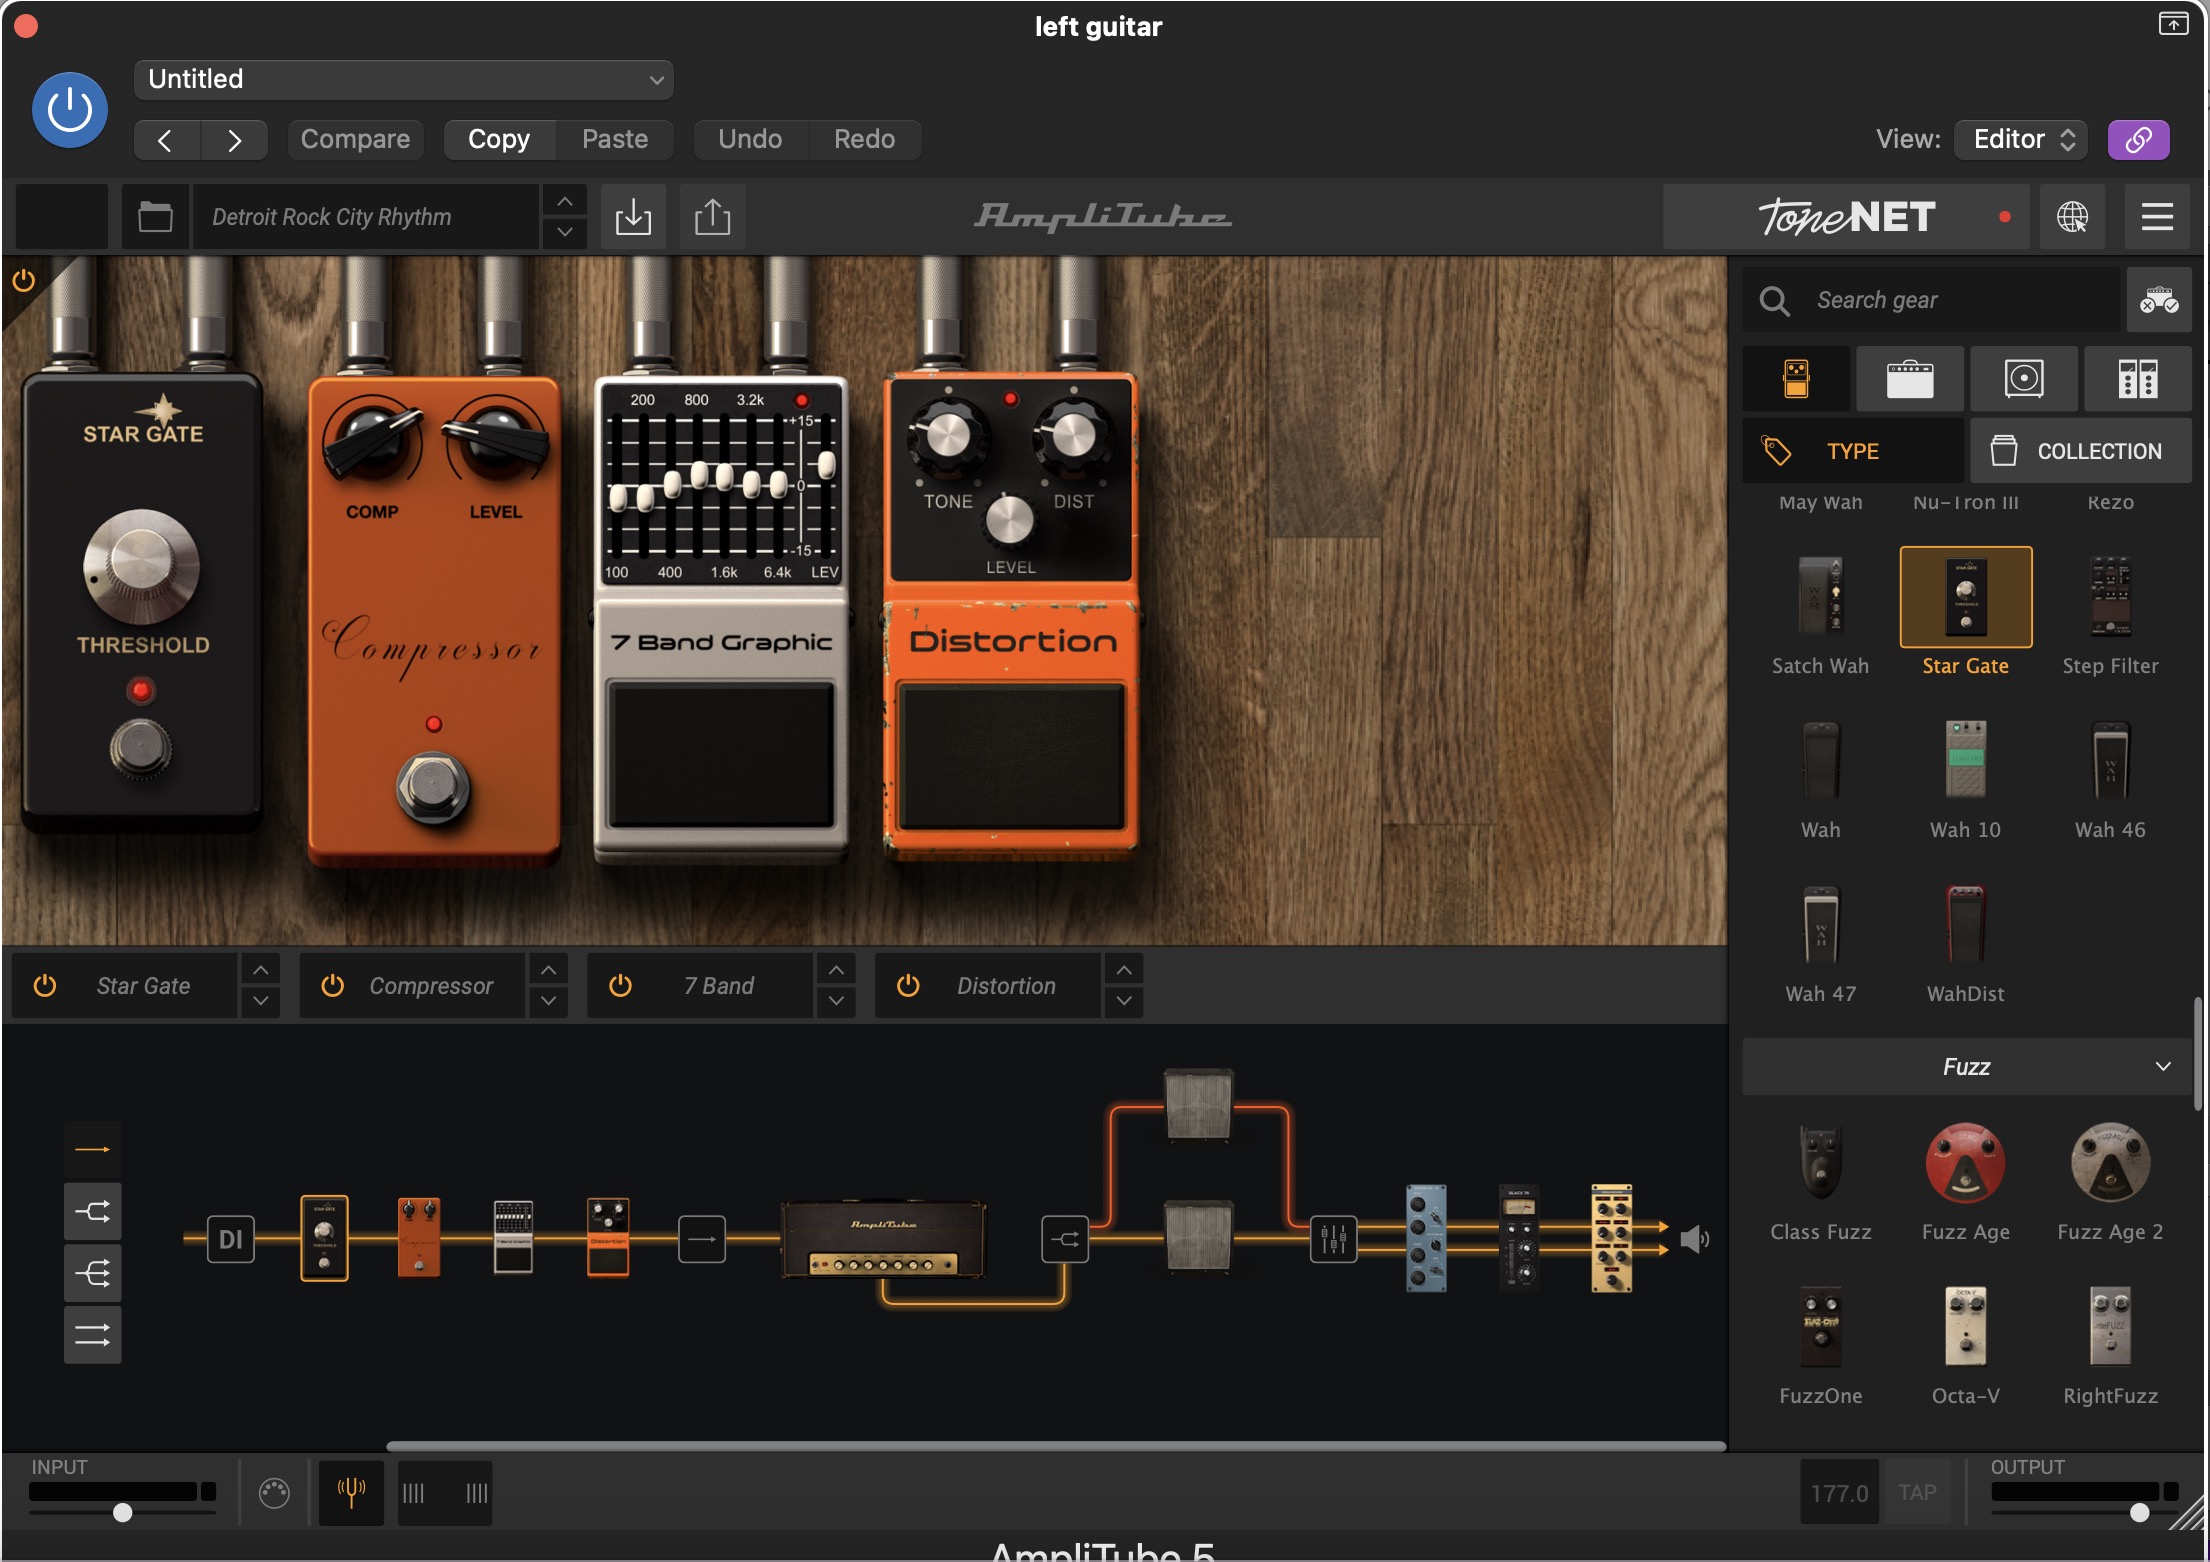Click the Compare button
Viewport: 2210px width, 1562px height.
pos(356,140)
